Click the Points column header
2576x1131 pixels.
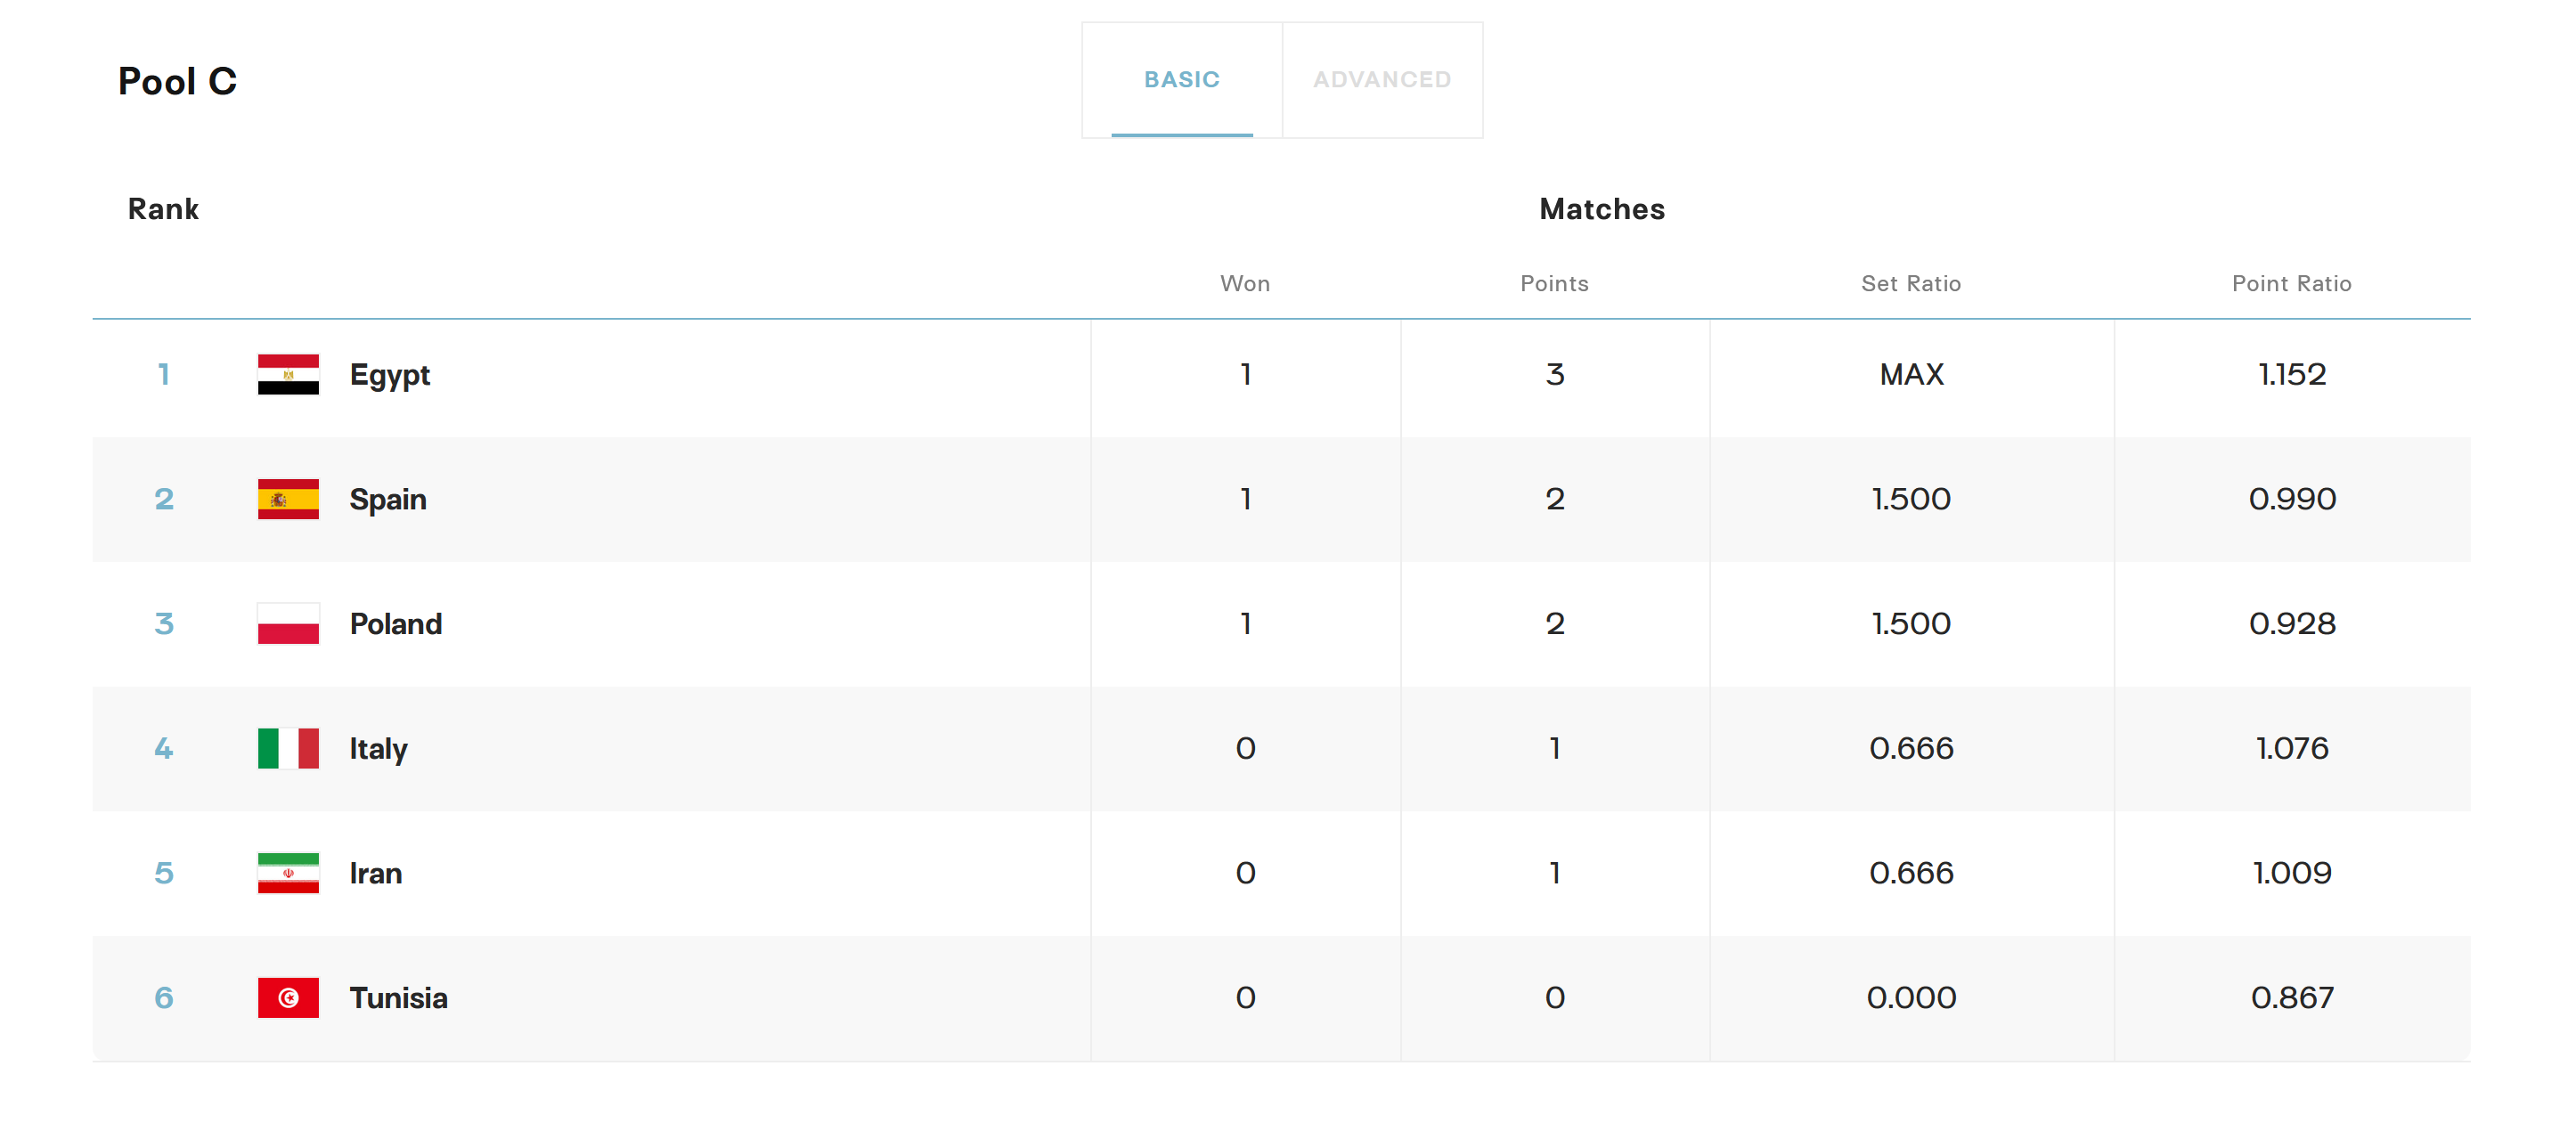(1553, 284)
